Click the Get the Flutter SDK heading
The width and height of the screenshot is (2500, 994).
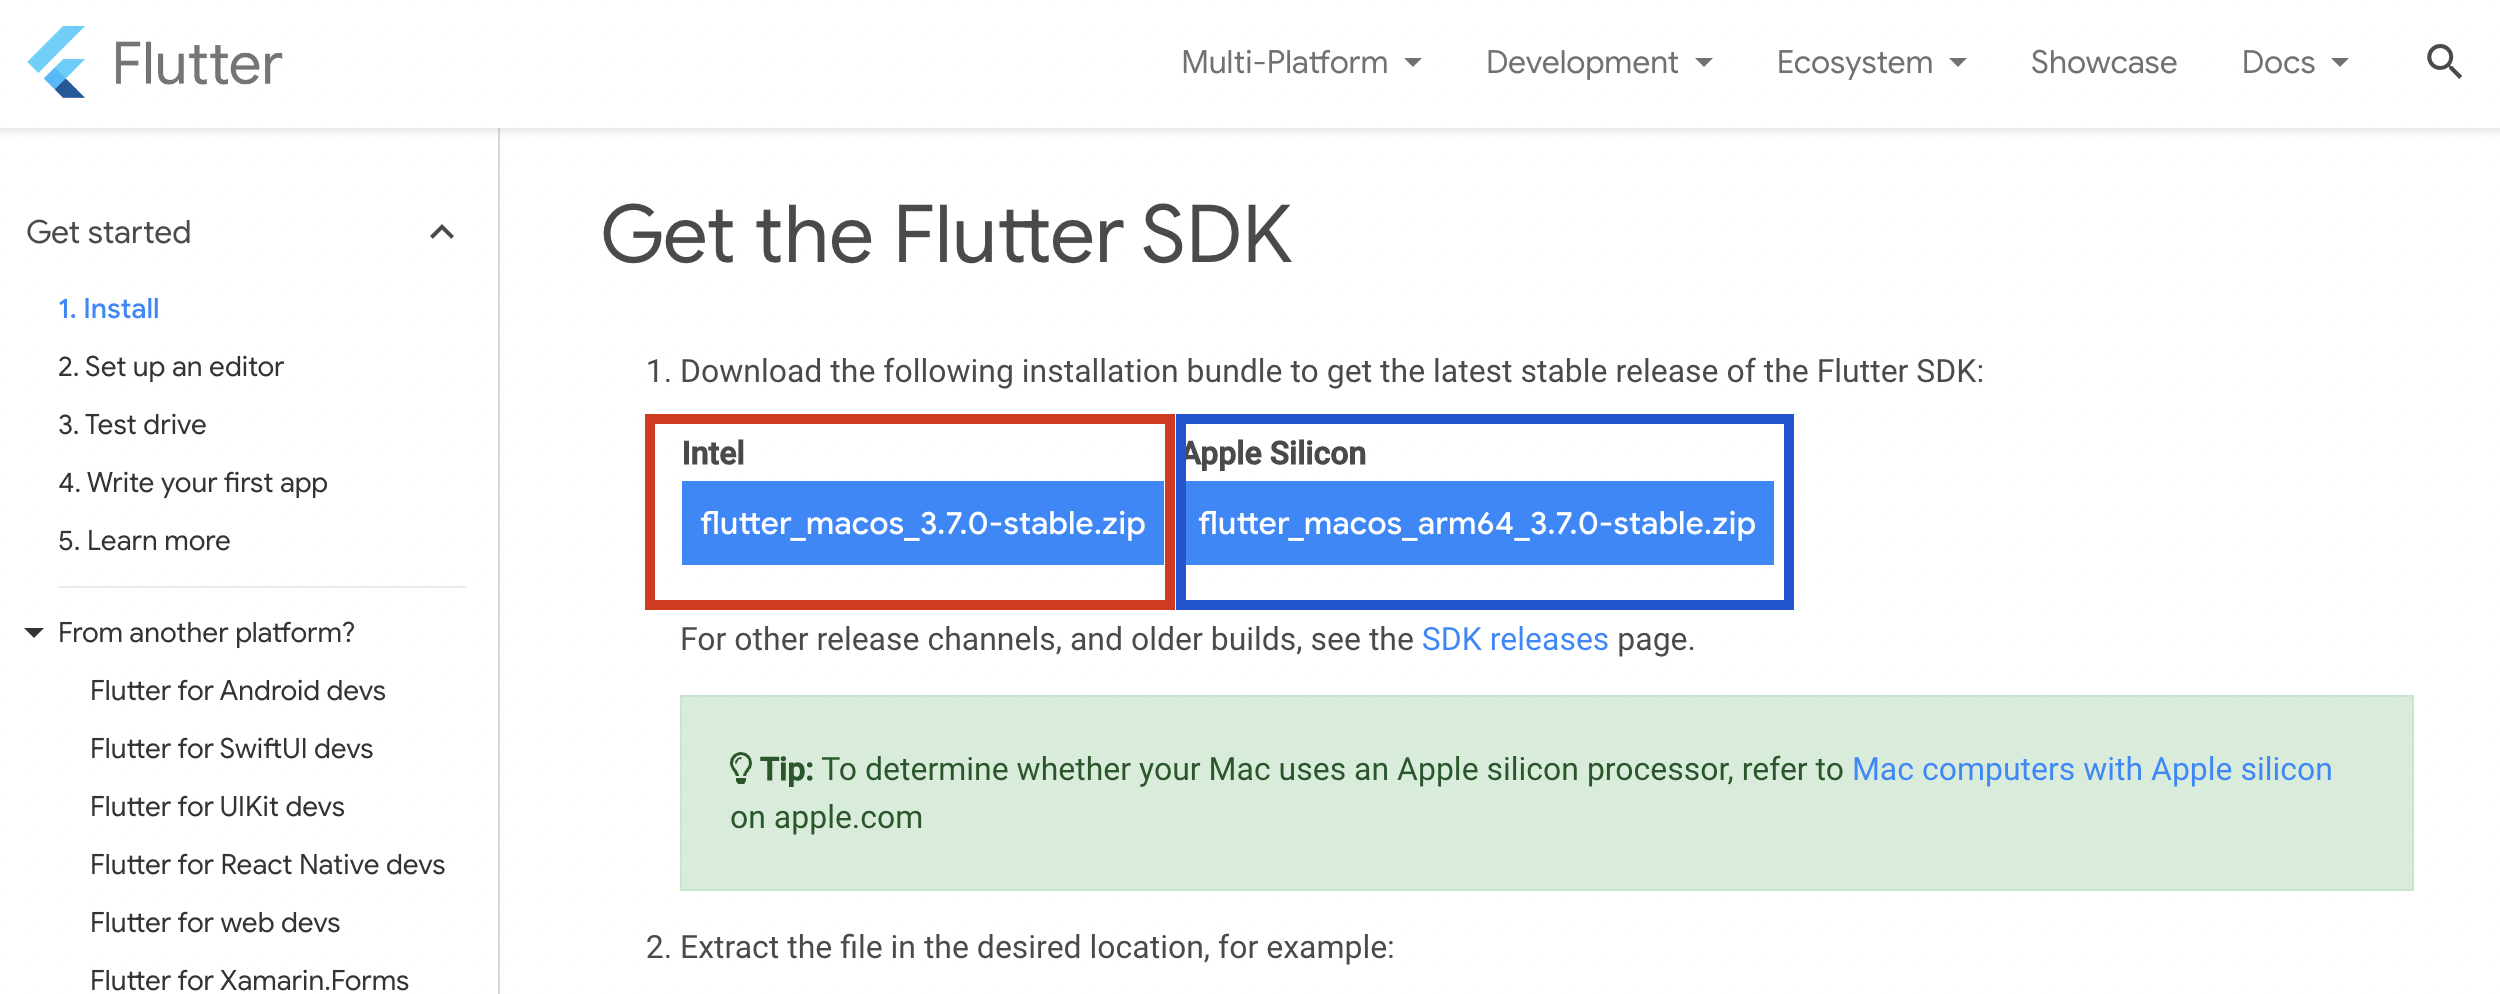(946, 235)
